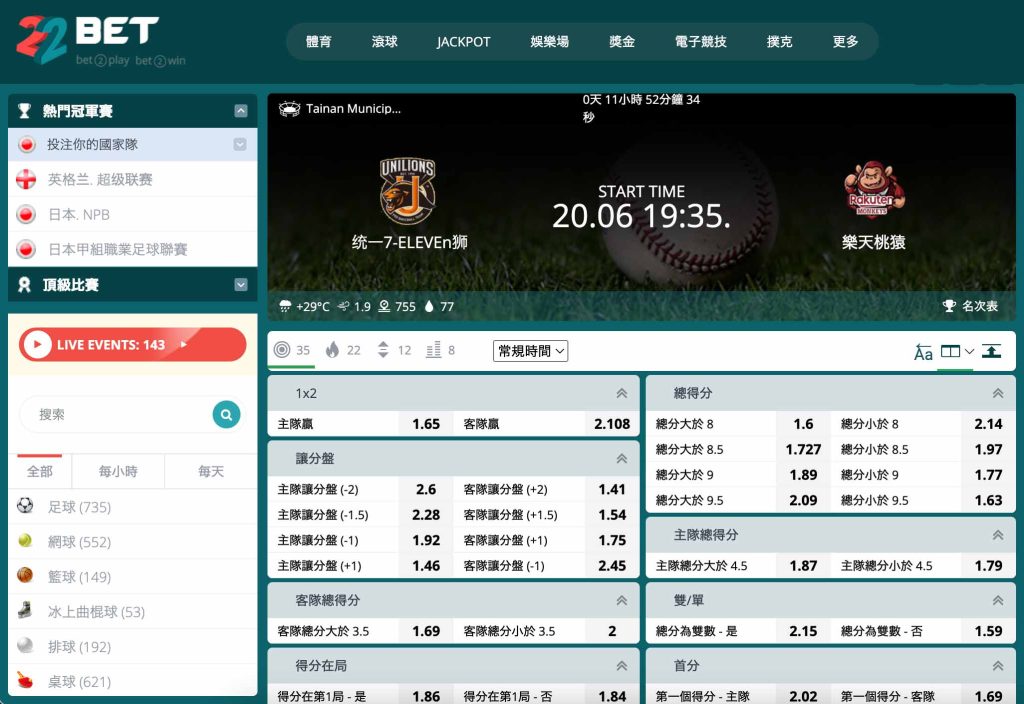1024x704 pixels.
Task: Open the 更多 menu
Action: coord(845,42)
